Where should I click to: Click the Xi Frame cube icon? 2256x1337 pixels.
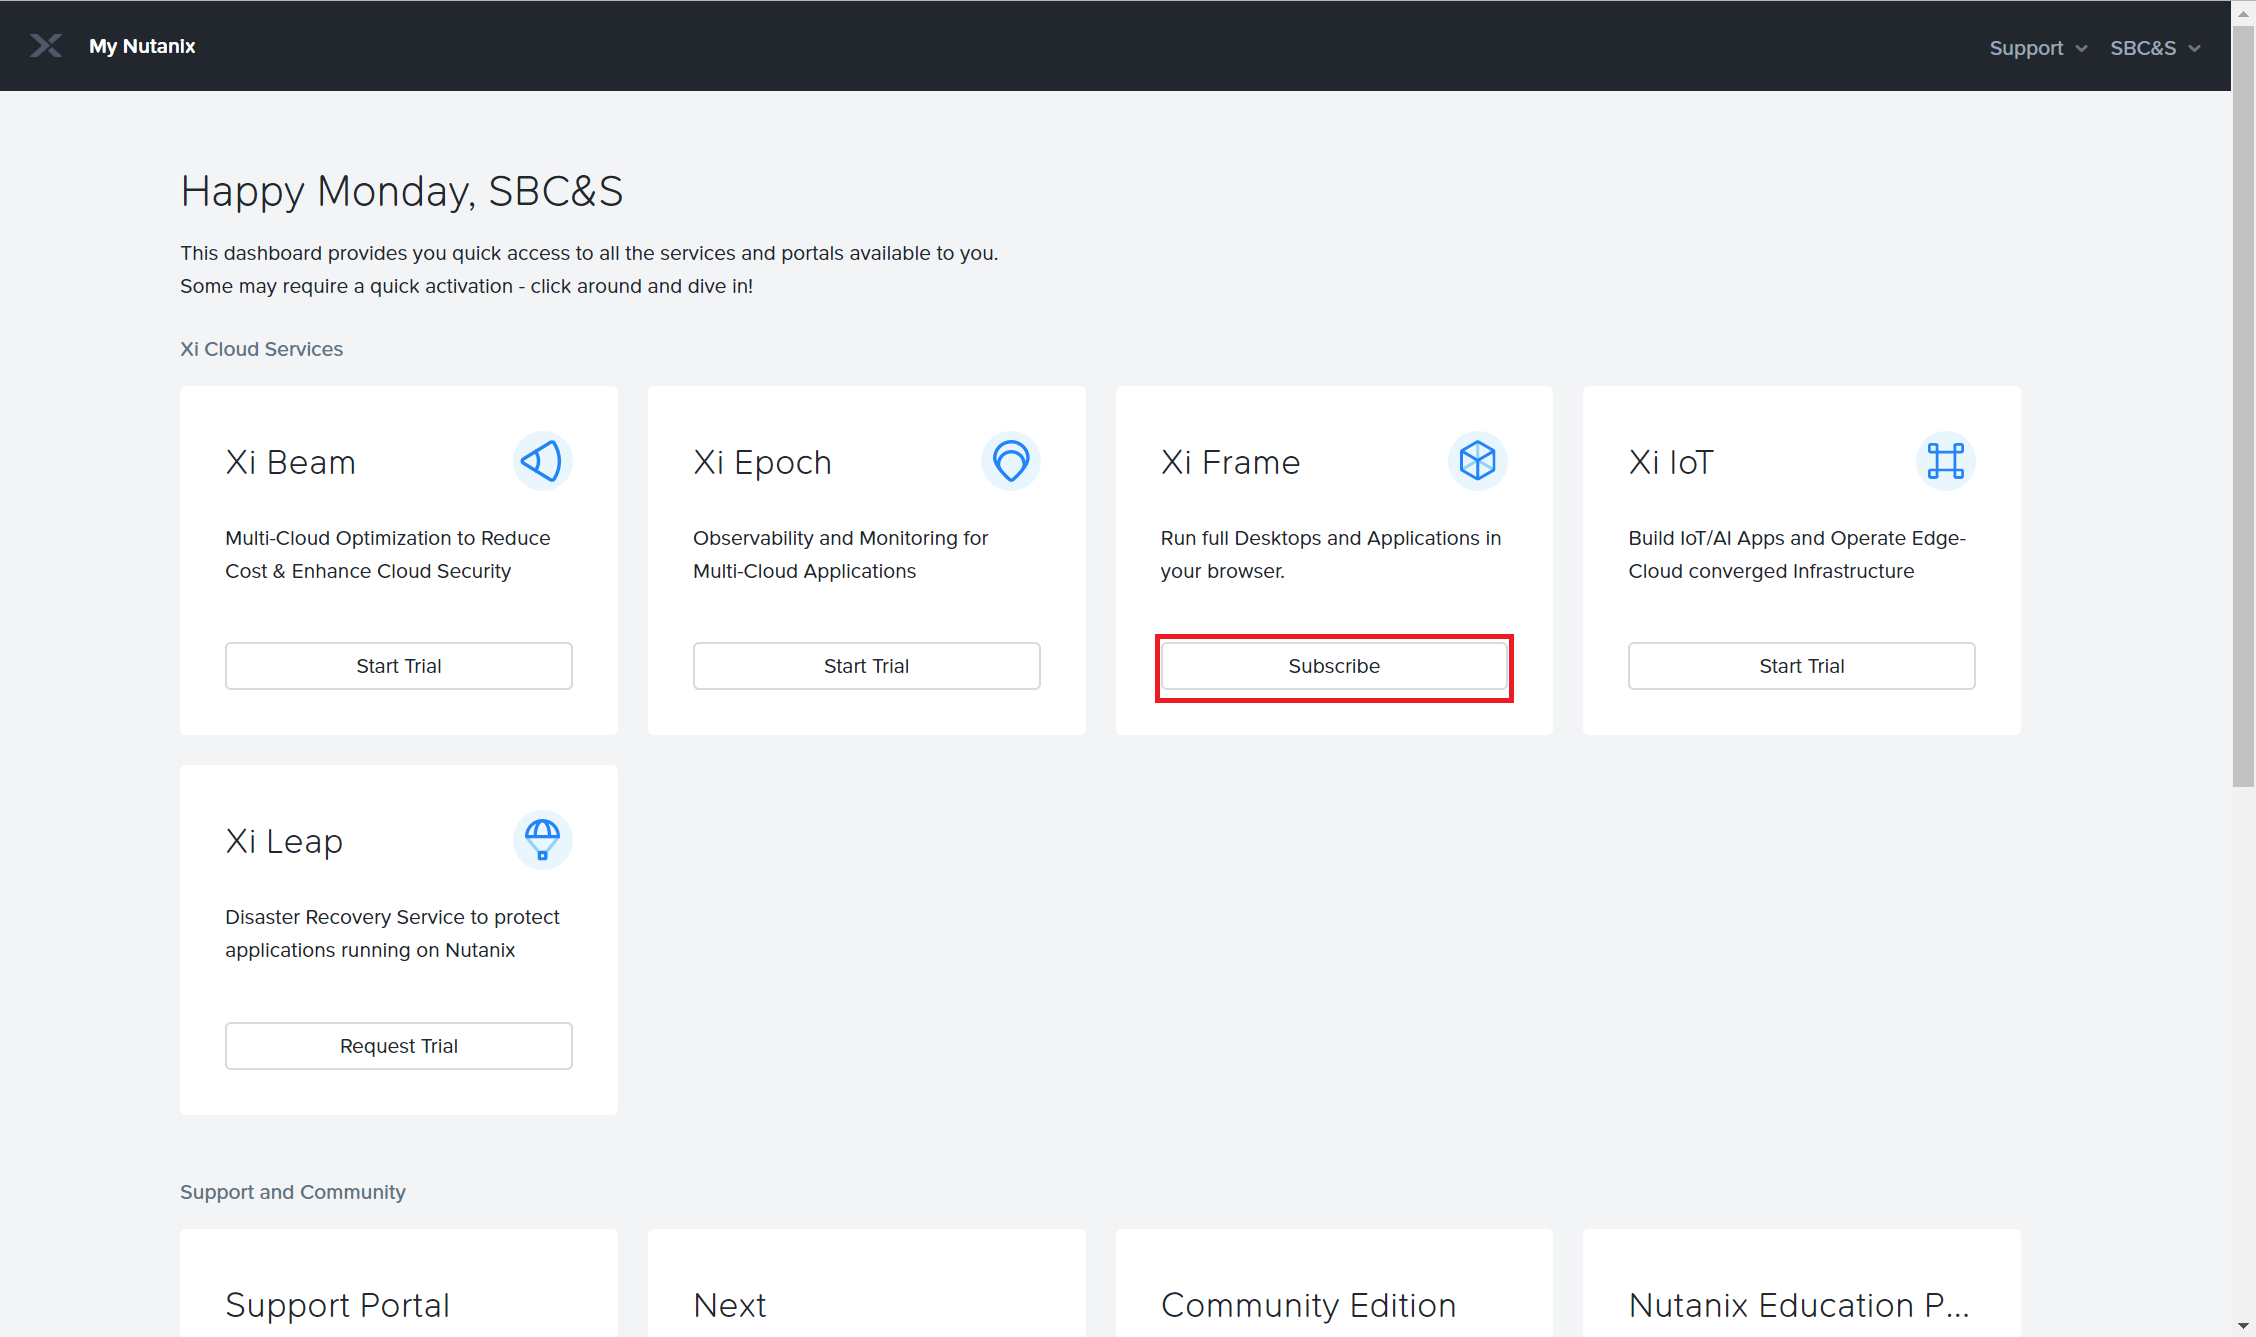coord(1477,461)
